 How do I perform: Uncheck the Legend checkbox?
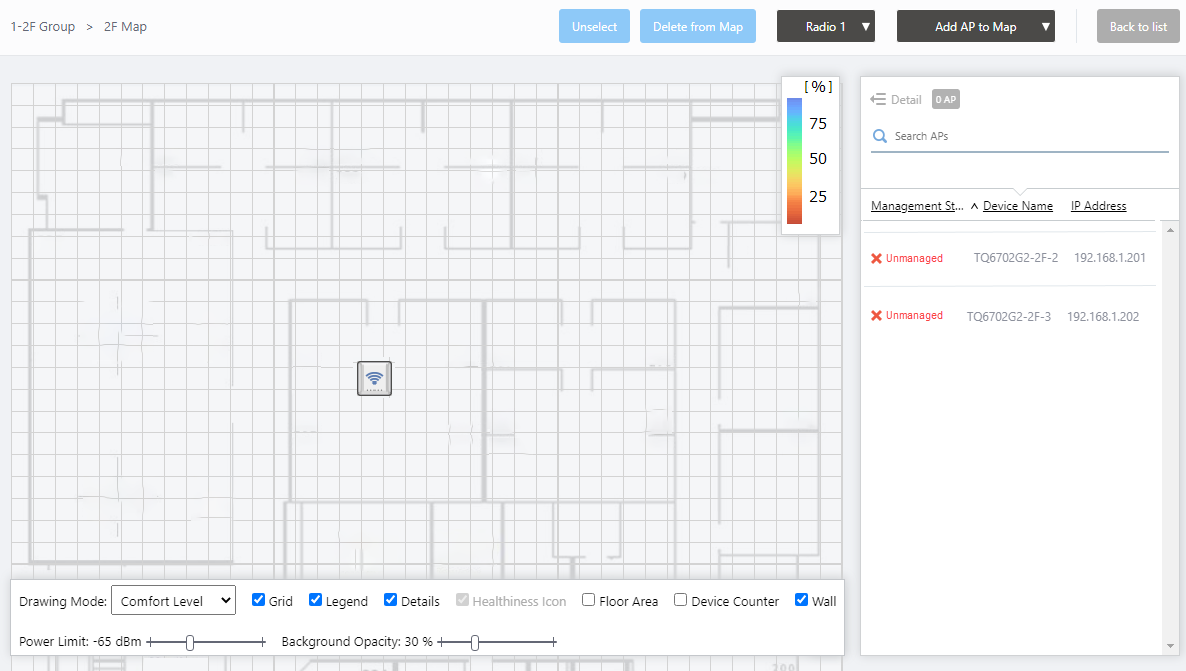point(316,600)
